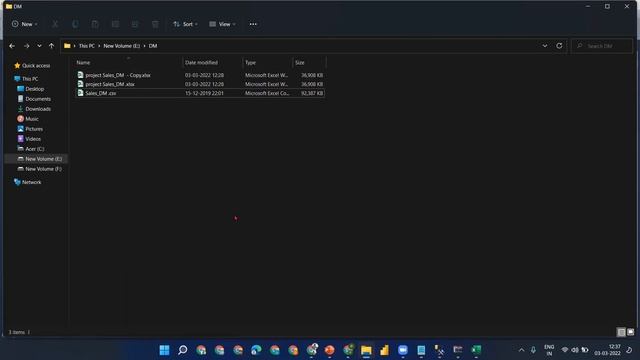Image resolution: width=640 pixels, height=360 pixels.
Task: Open taskbar Search magnifier
Action: (183, 350)
